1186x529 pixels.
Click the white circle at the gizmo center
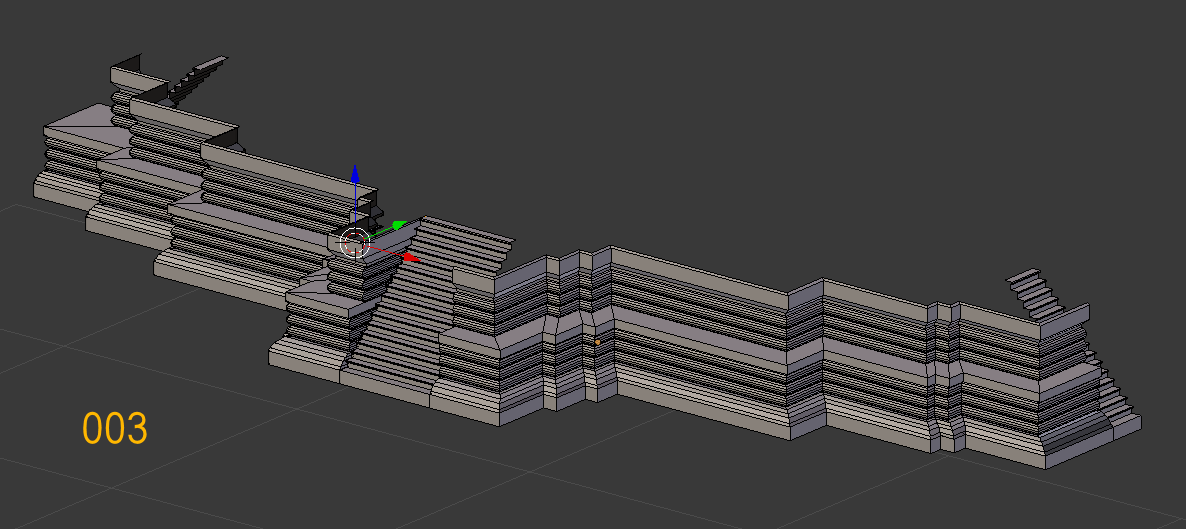click(x=355, y=243)
